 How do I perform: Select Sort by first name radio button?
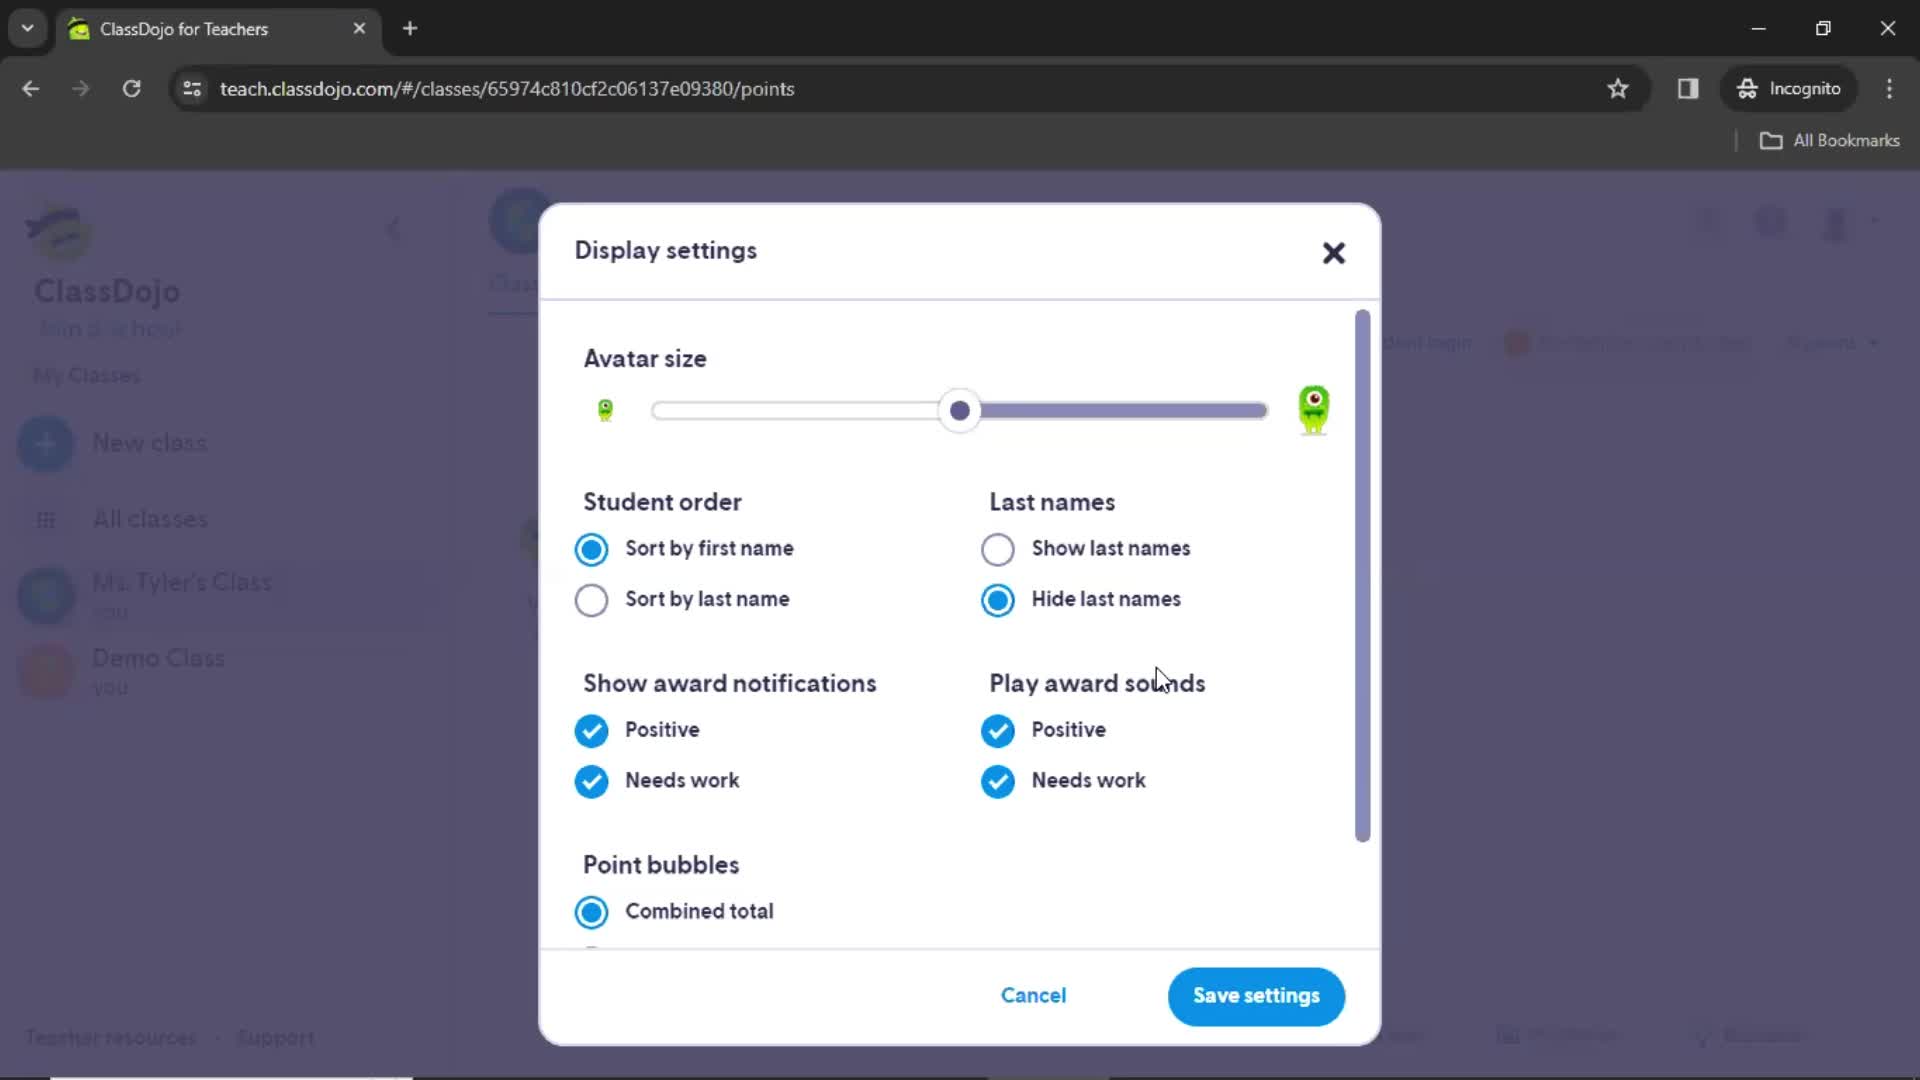591,549
